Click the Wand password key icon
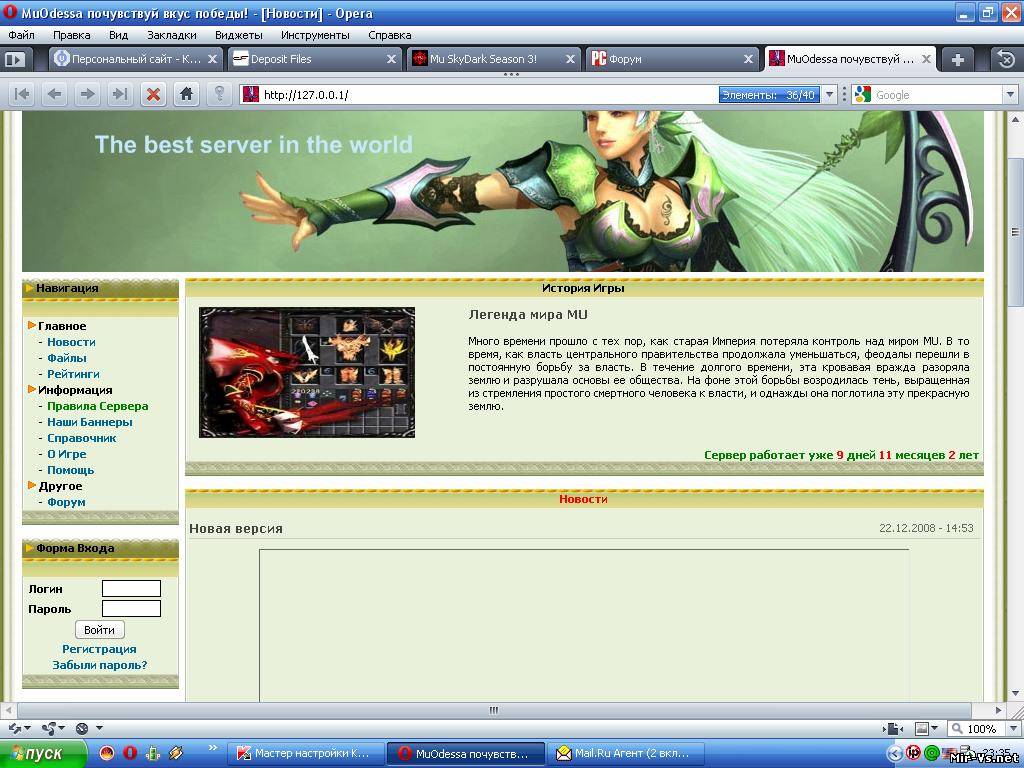This screenshot has width=1024, height=768. 219,95
